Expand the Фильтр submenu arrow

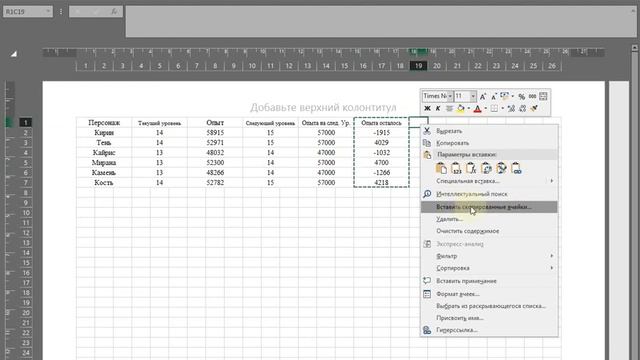point(551,256)
